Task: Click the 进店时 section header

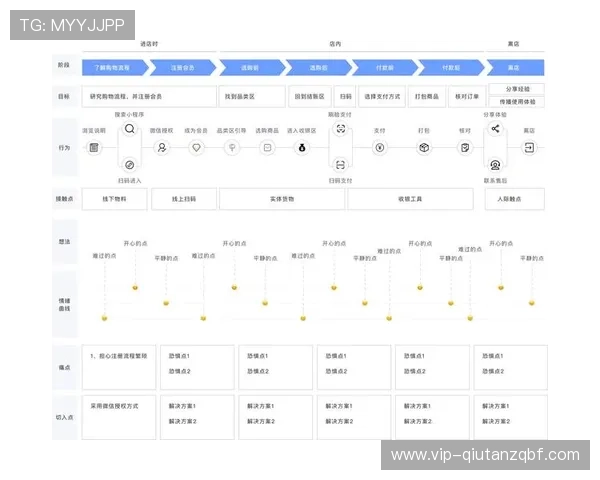Action: (x=149, y=44)
